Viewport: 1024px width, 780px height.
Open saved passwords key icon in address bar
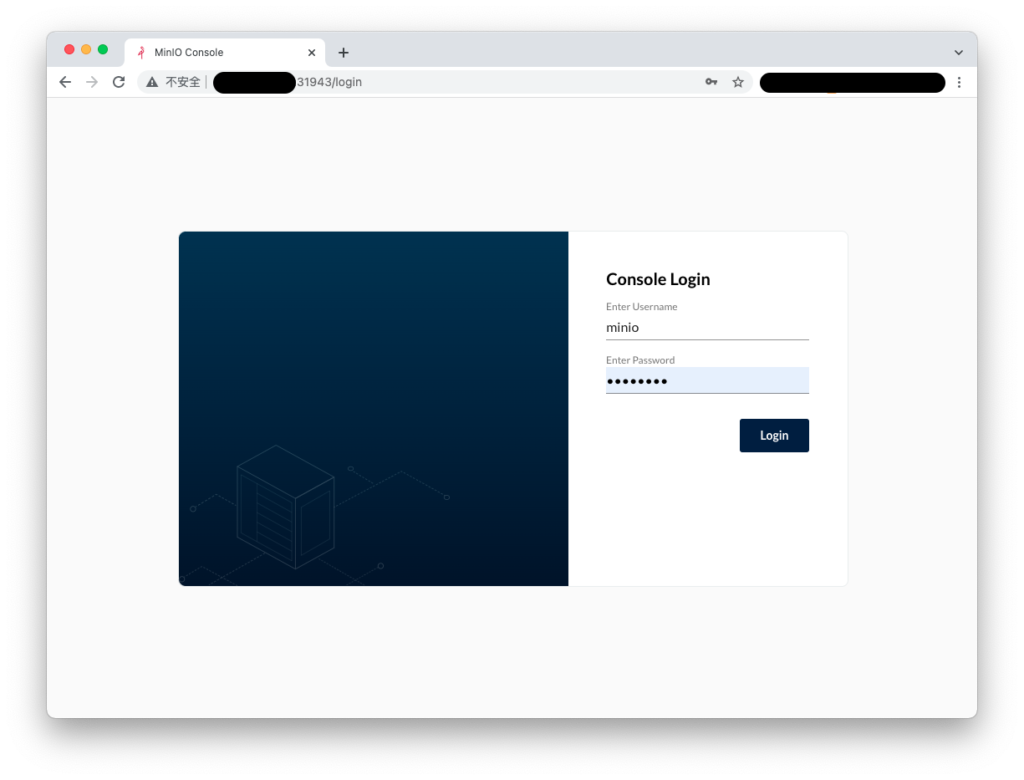point(711,82)
